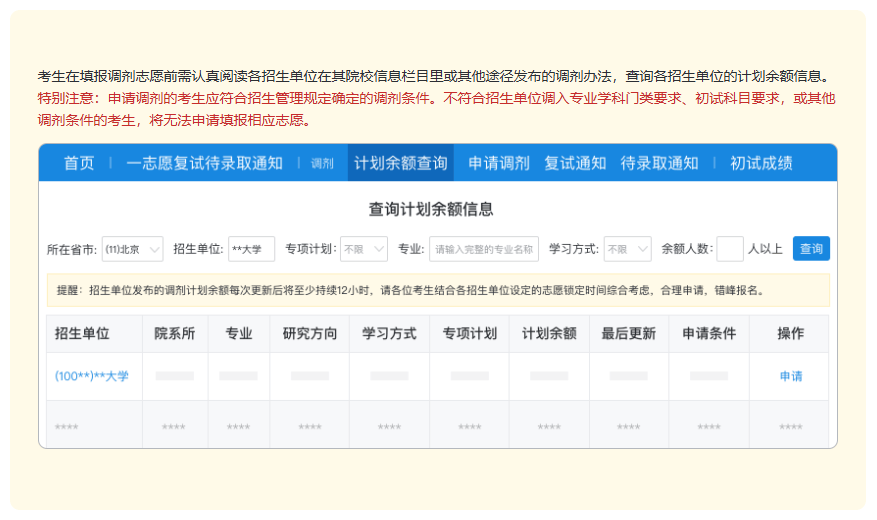Open the 首页 tab in navigation bar
The height and width of the screenshot is (520, 877).
(x=79, y=163)
